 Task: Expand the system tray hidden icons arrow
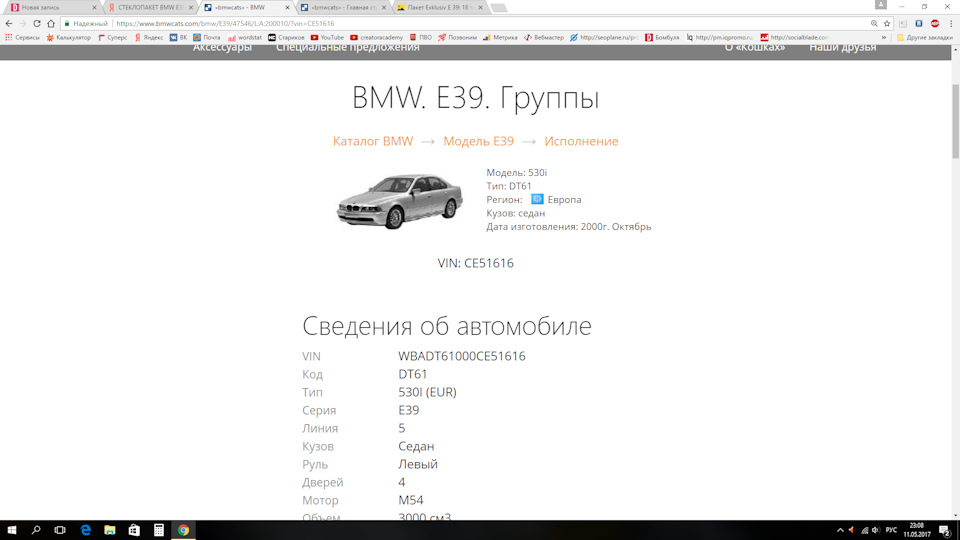coord(840,530)
